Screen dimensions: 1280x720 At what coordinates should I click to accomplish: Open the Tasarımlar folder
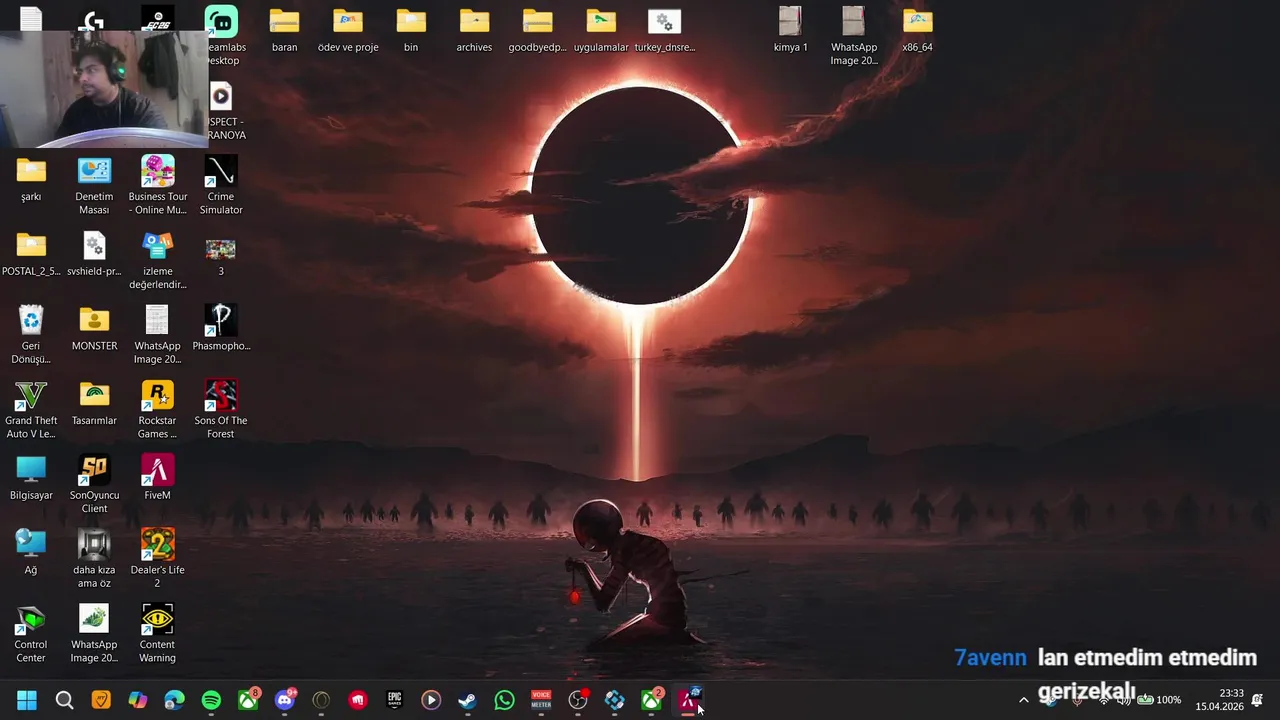point(94,403)
